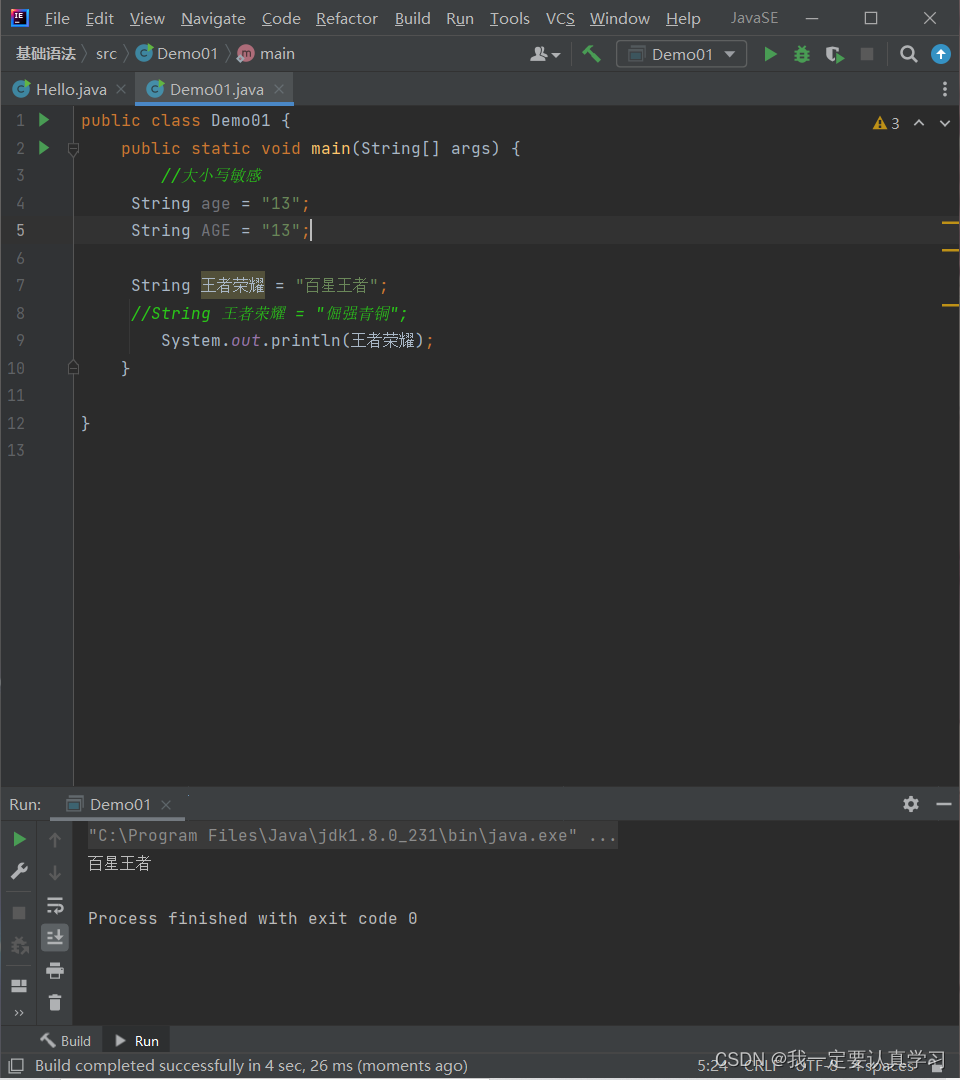Open the user account icon menu

(545, 54)
